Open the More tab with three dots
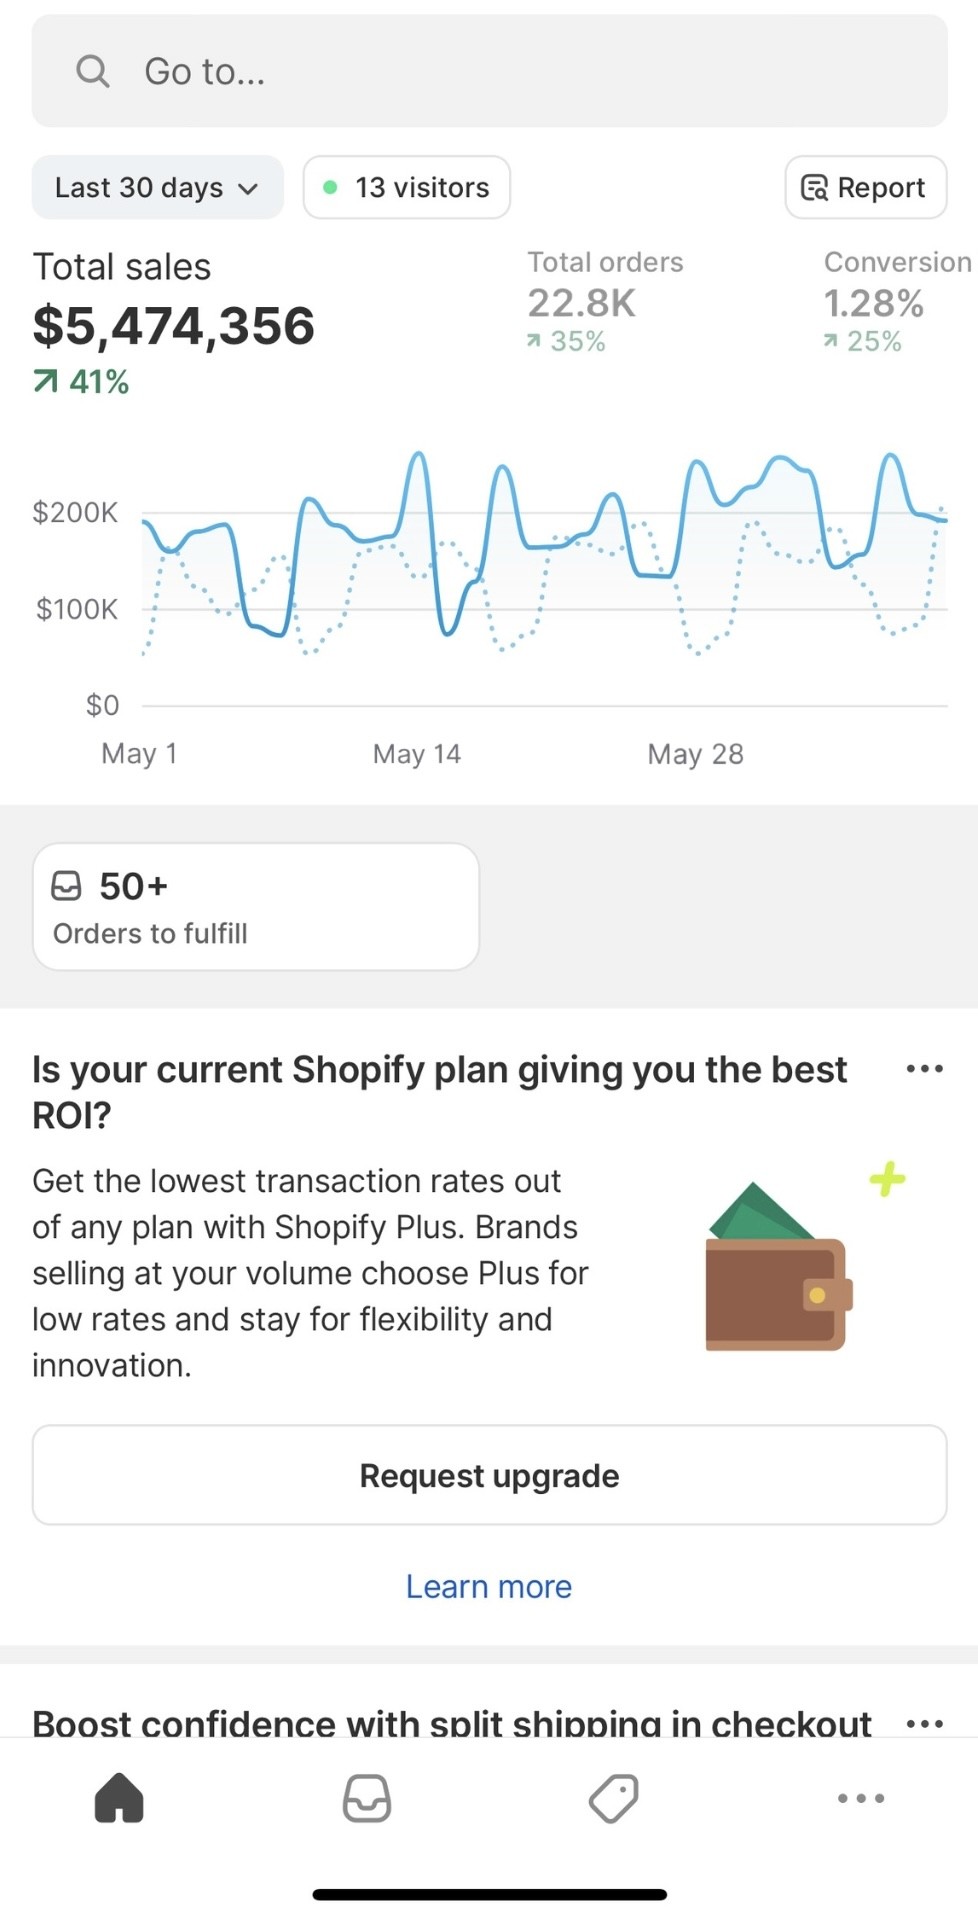 pos(860,1797)
